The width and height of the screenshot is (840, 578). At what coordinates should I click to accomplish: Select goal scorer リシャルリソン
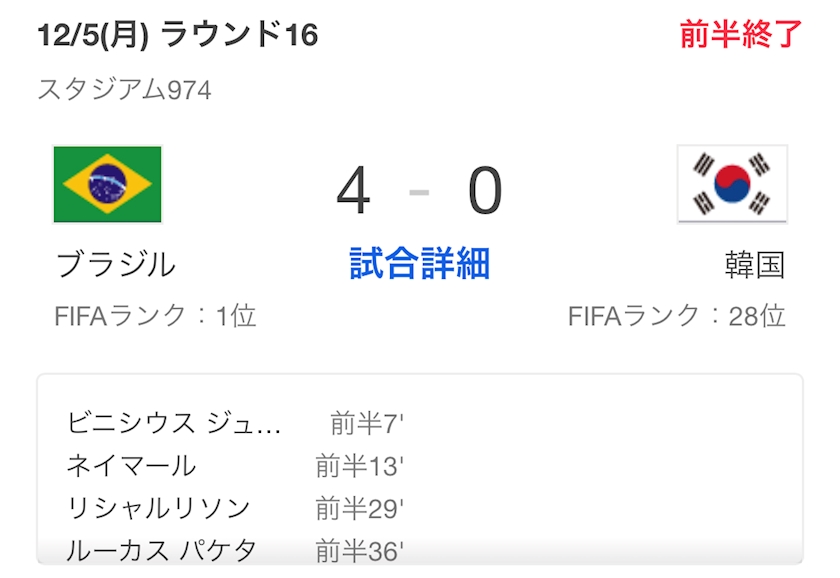coord(158,508)
